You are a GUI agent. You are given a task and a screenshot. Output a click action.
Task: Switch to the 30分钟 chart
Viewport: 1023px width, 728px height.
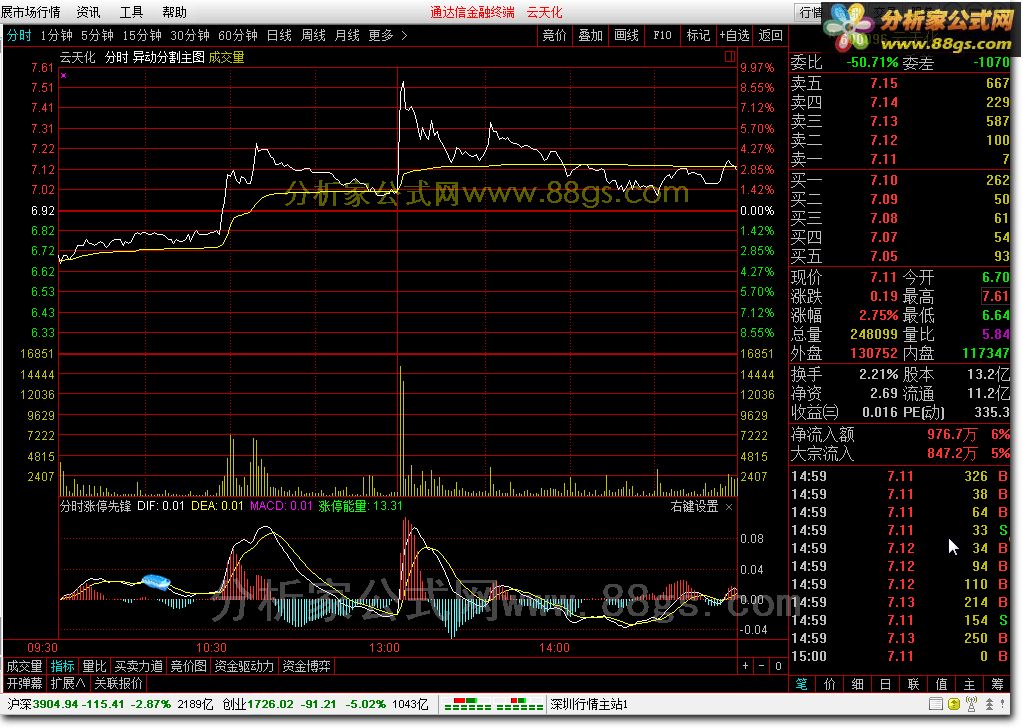pyautogui.click(x=190, y=35)
